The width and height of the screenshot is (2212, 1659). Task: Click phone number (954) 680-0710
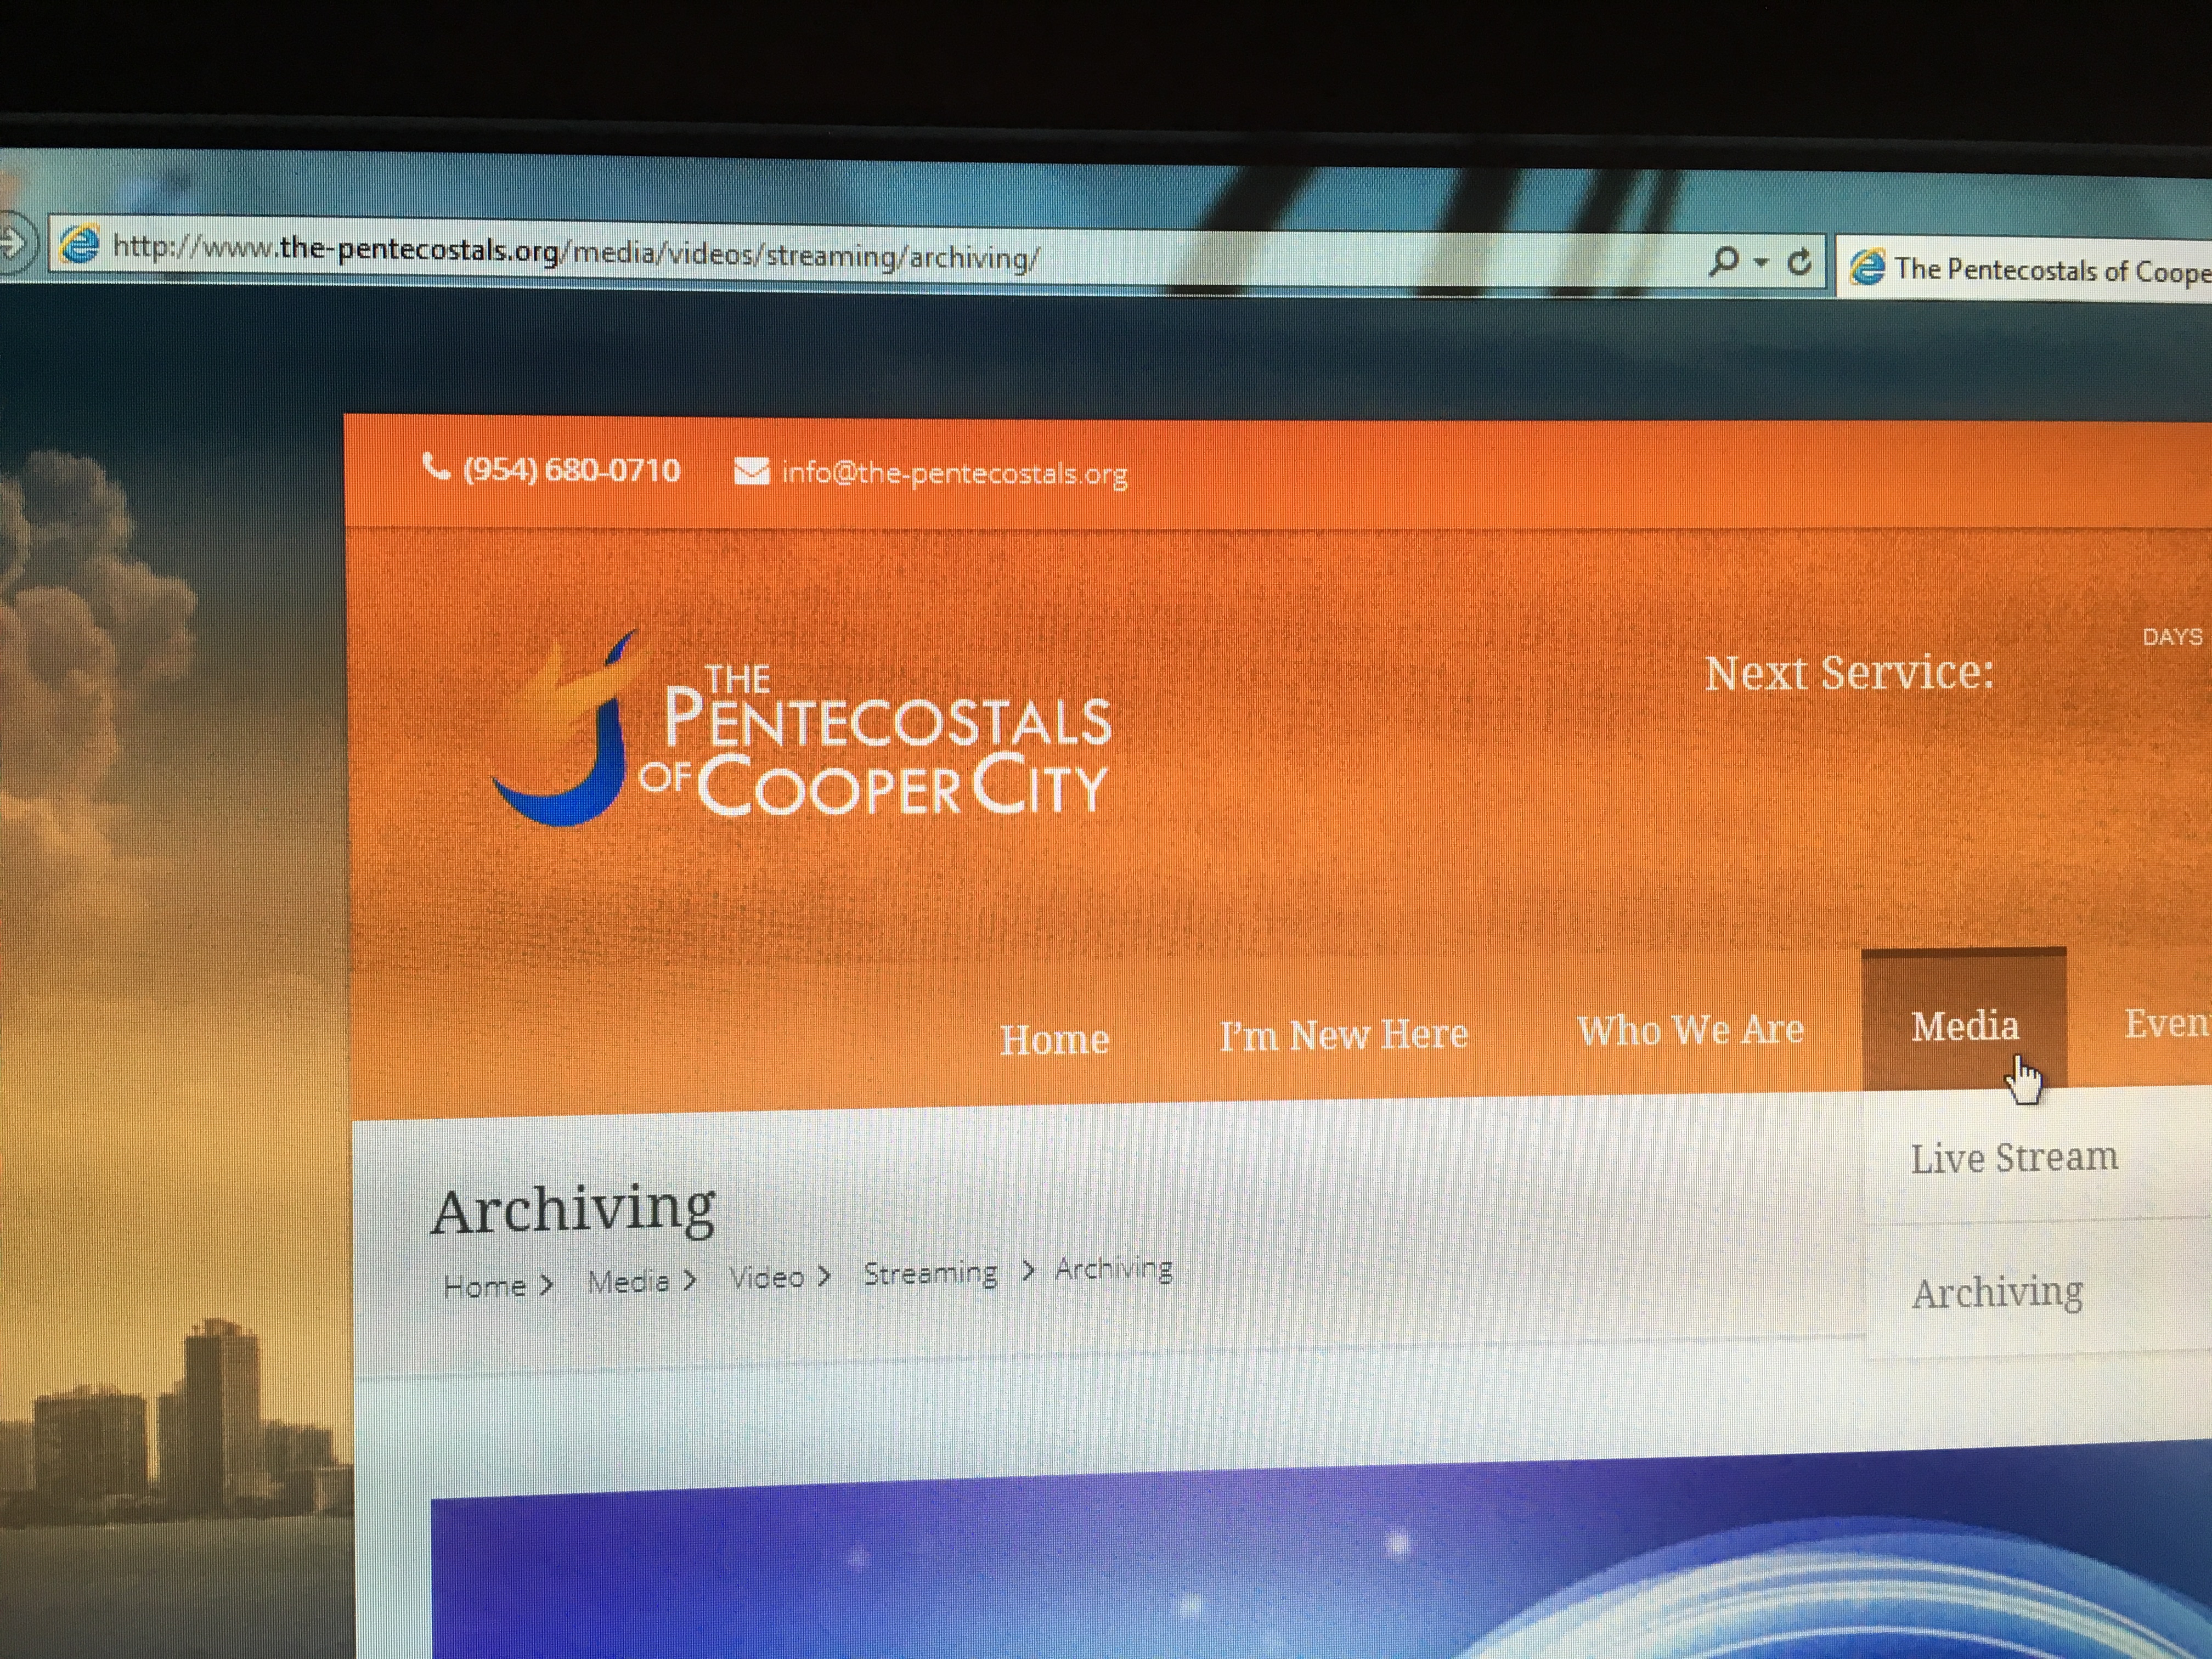(571, 469)
